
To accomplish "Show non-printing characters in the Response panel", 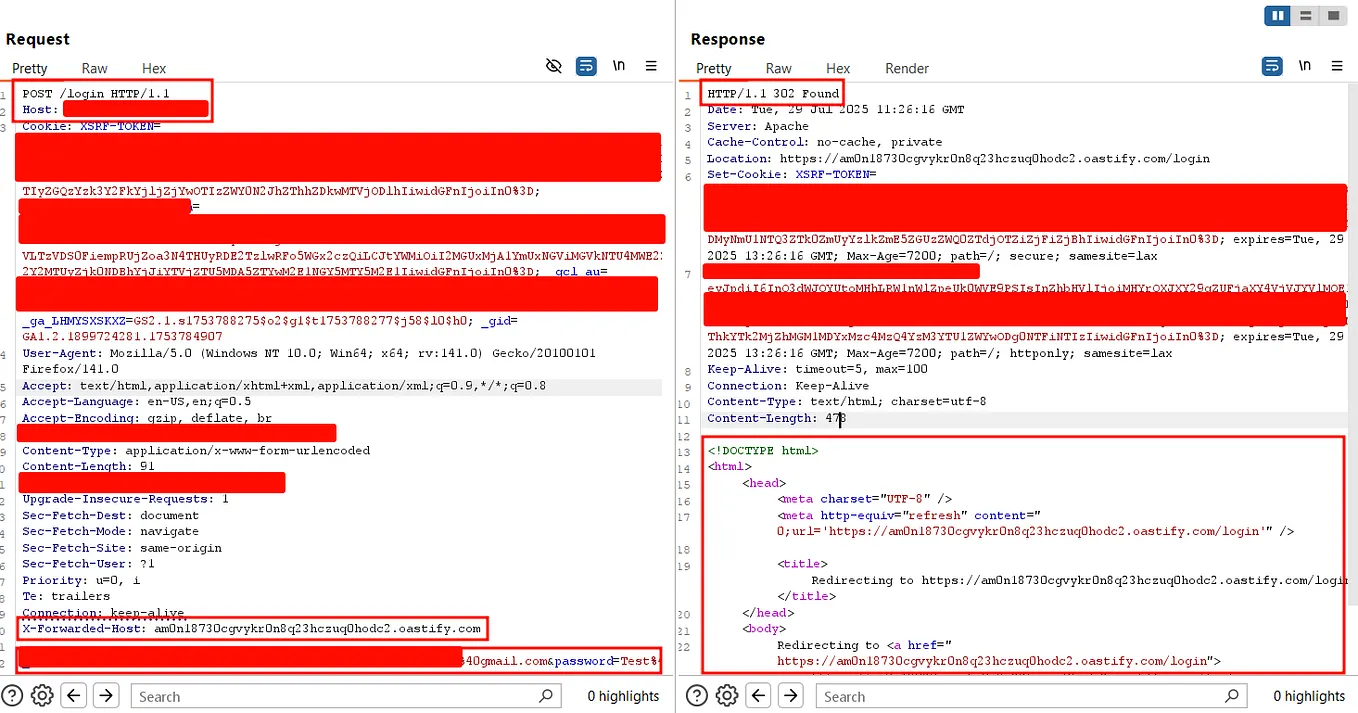I will pos(1304,64).
